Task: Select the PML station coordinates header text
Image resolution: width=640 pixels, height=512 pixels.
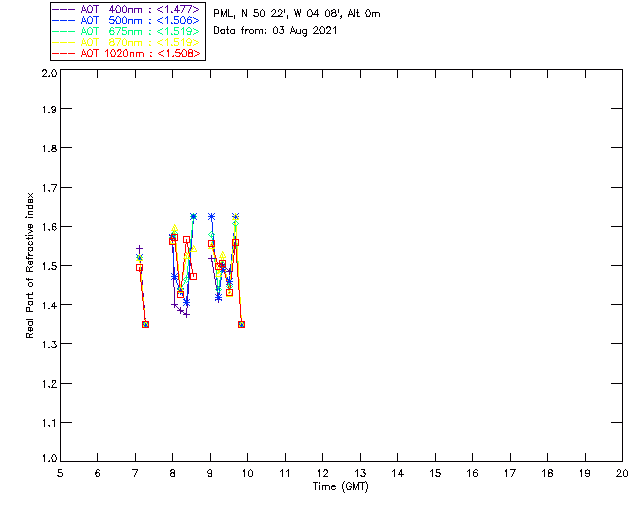Action: click(x=297, y=14)
